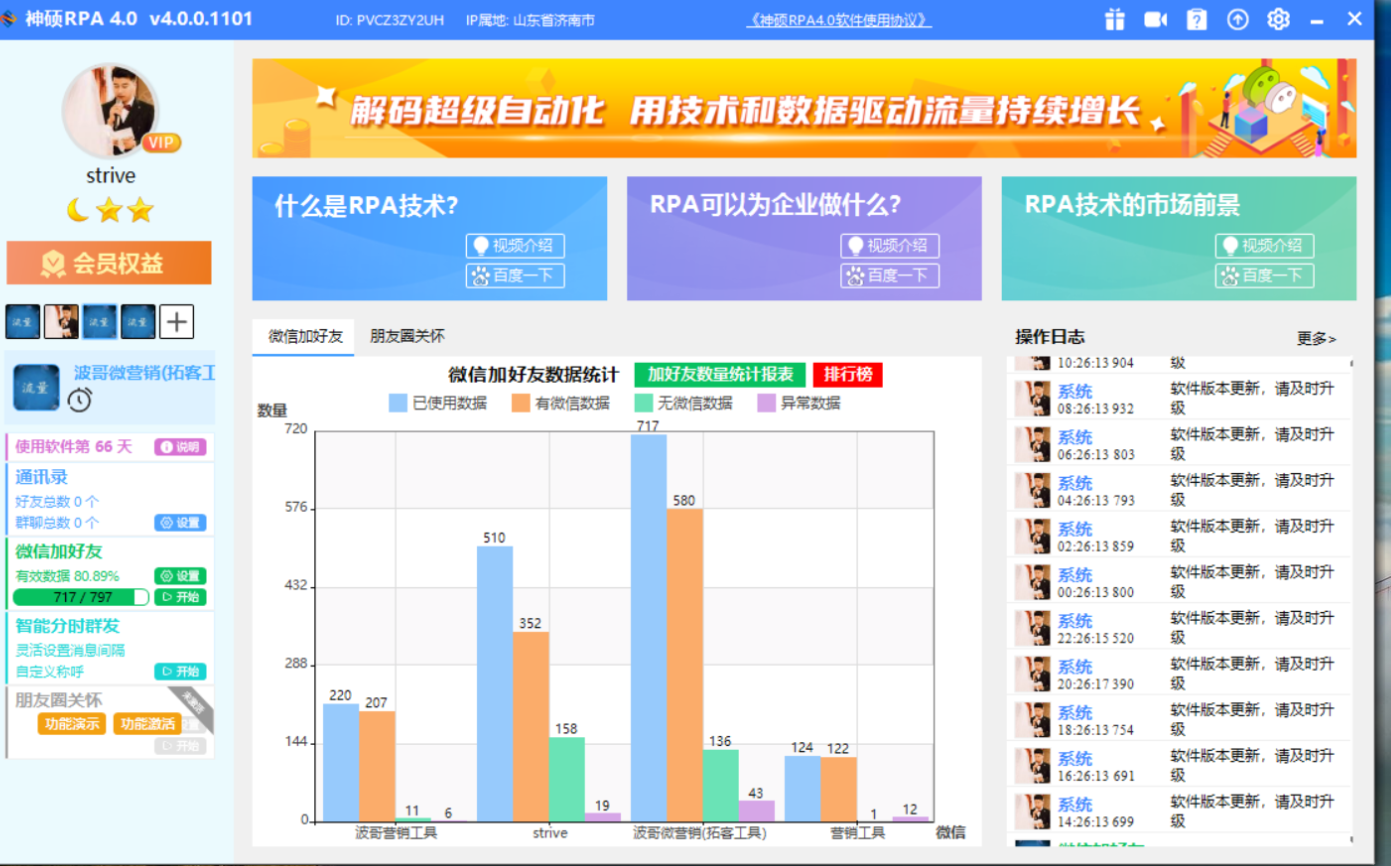
Task: Open 通讯录 设置 settings button
Action: tap(180, 523)
